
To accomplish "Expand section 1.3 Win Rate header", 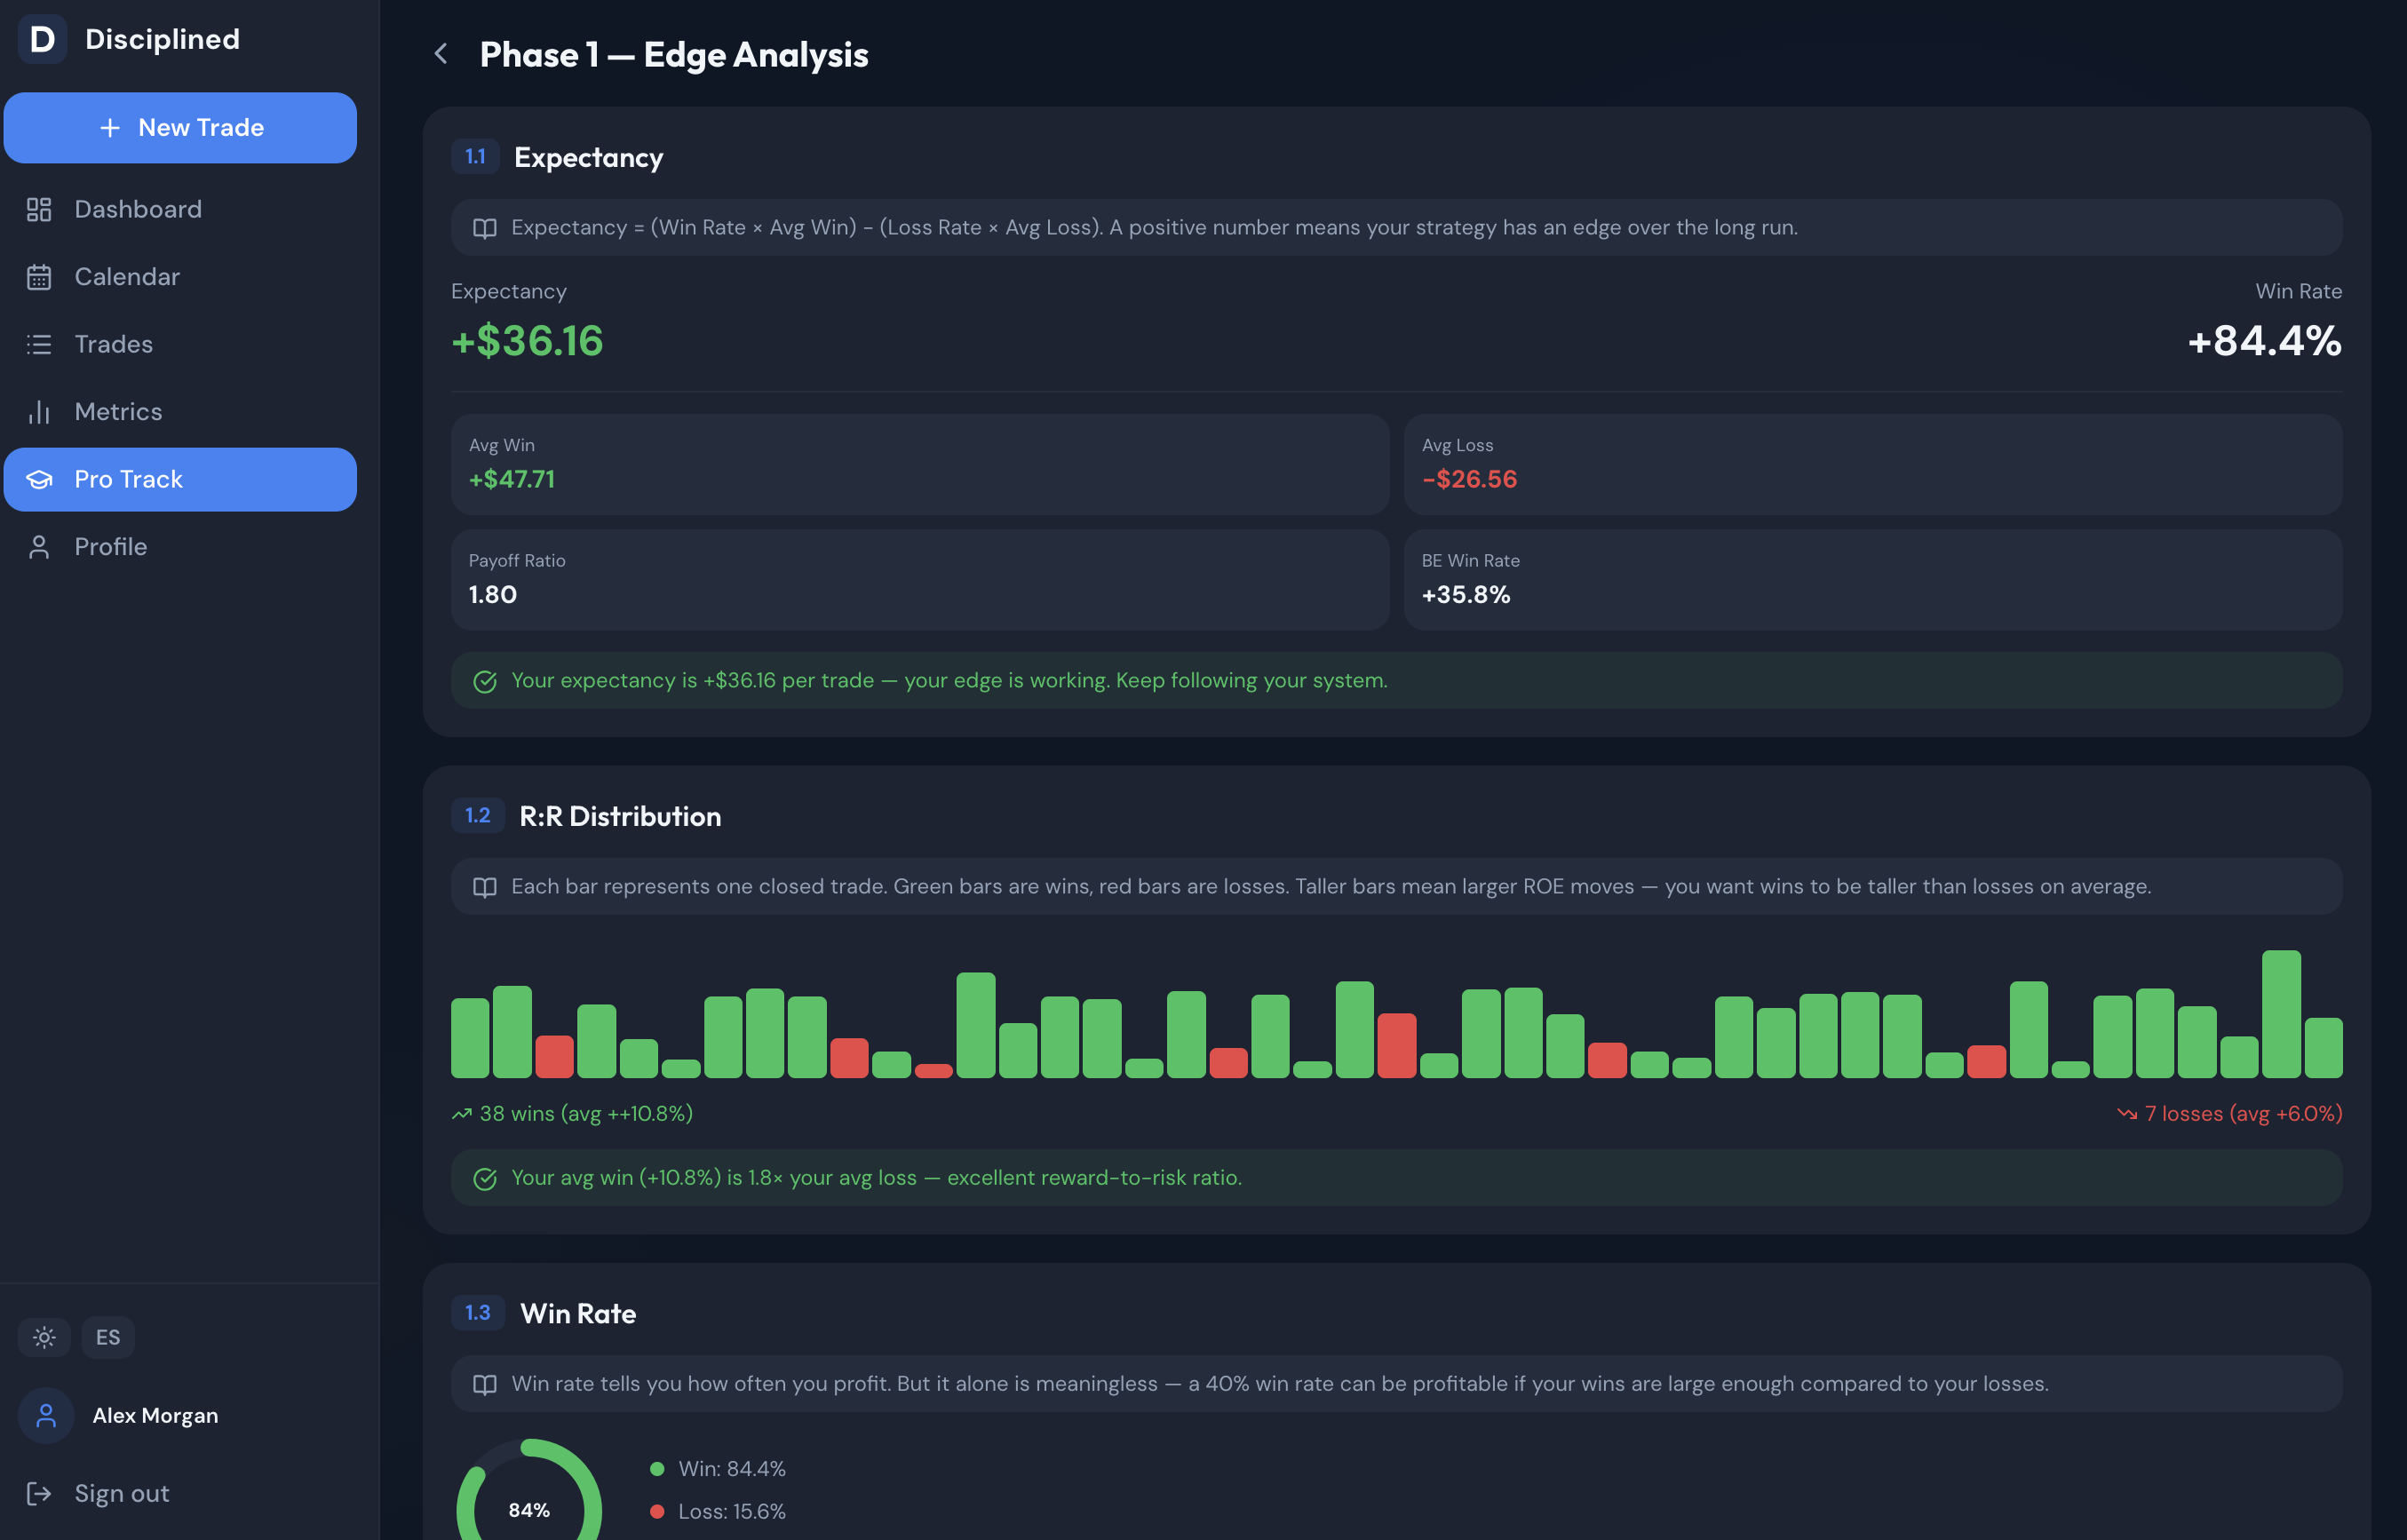I will 578,1314.
